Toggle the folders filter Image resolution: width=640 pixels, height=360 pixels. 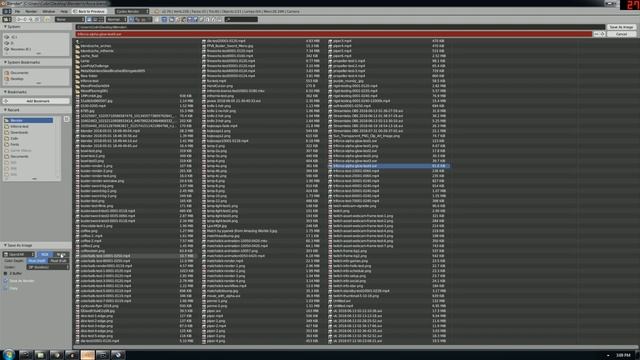coord(171,19)
